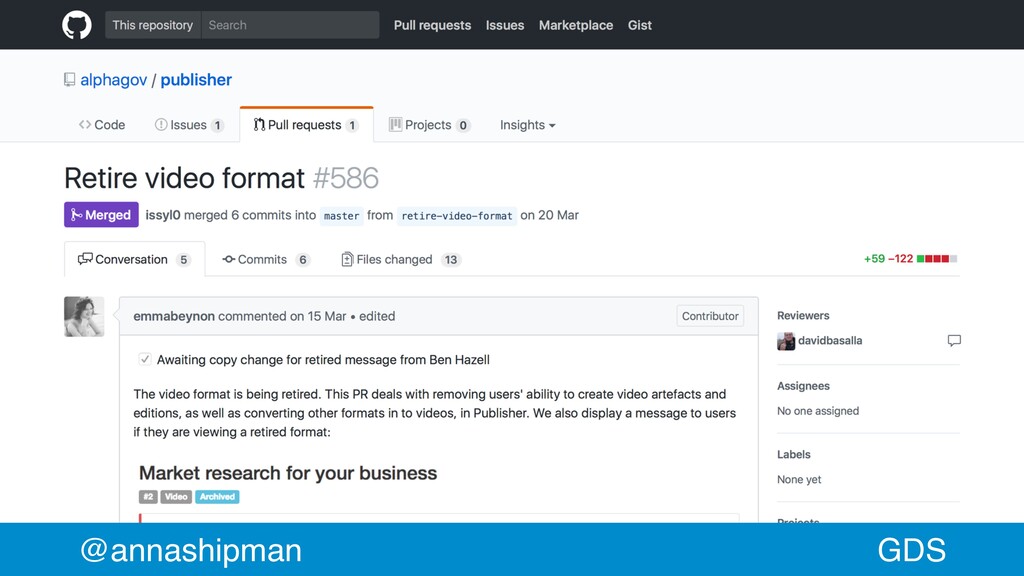Open Pull requests in top navigation
Viewport: 1024px width, 576px height.
(432, 25)
